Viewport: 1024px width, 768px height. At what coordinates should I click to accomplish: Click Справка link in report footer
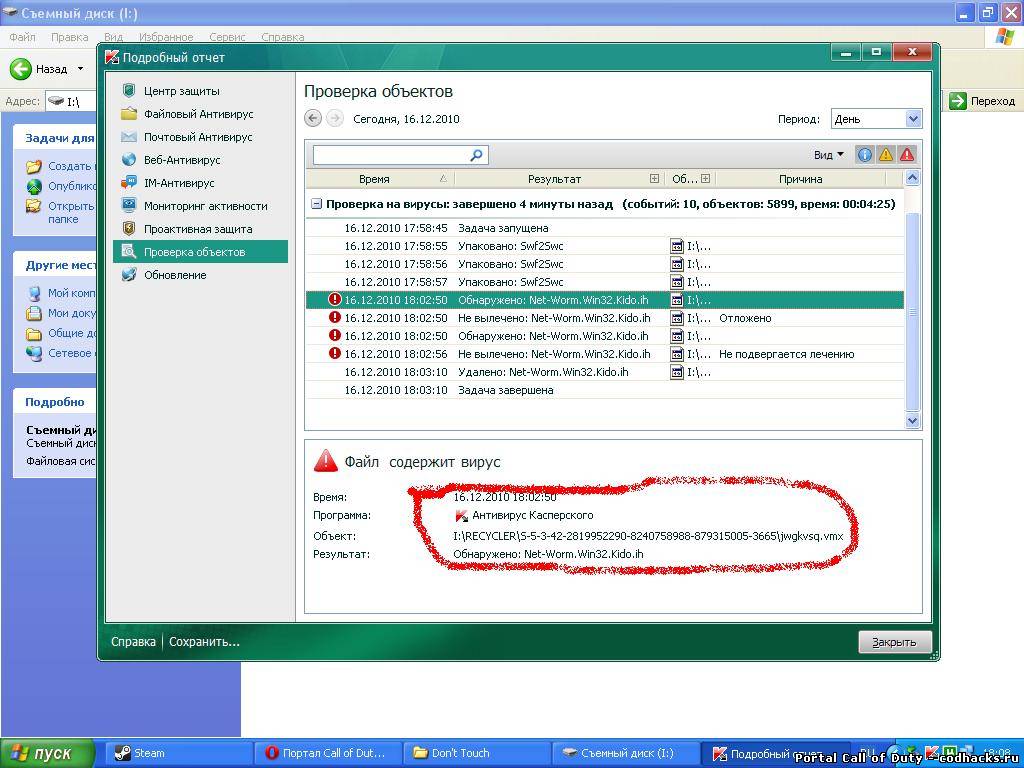[133, 642]
